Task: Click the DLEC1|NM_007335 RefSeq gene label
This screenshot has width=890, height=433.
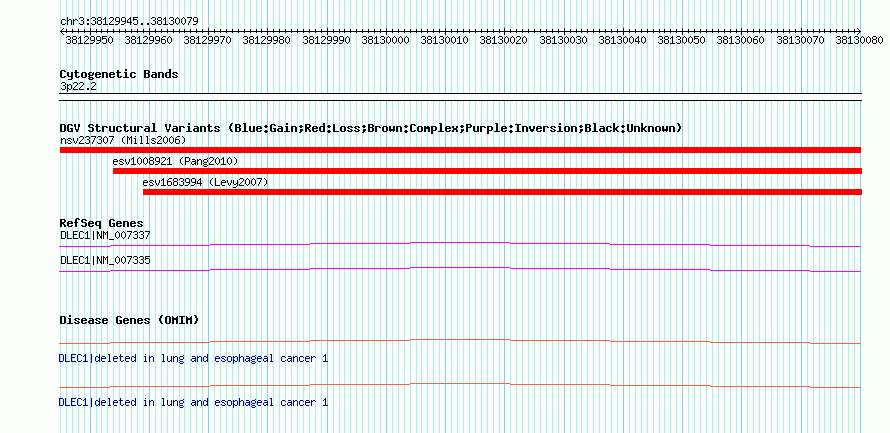Action: pyautogui.click(x=105, y=260)
